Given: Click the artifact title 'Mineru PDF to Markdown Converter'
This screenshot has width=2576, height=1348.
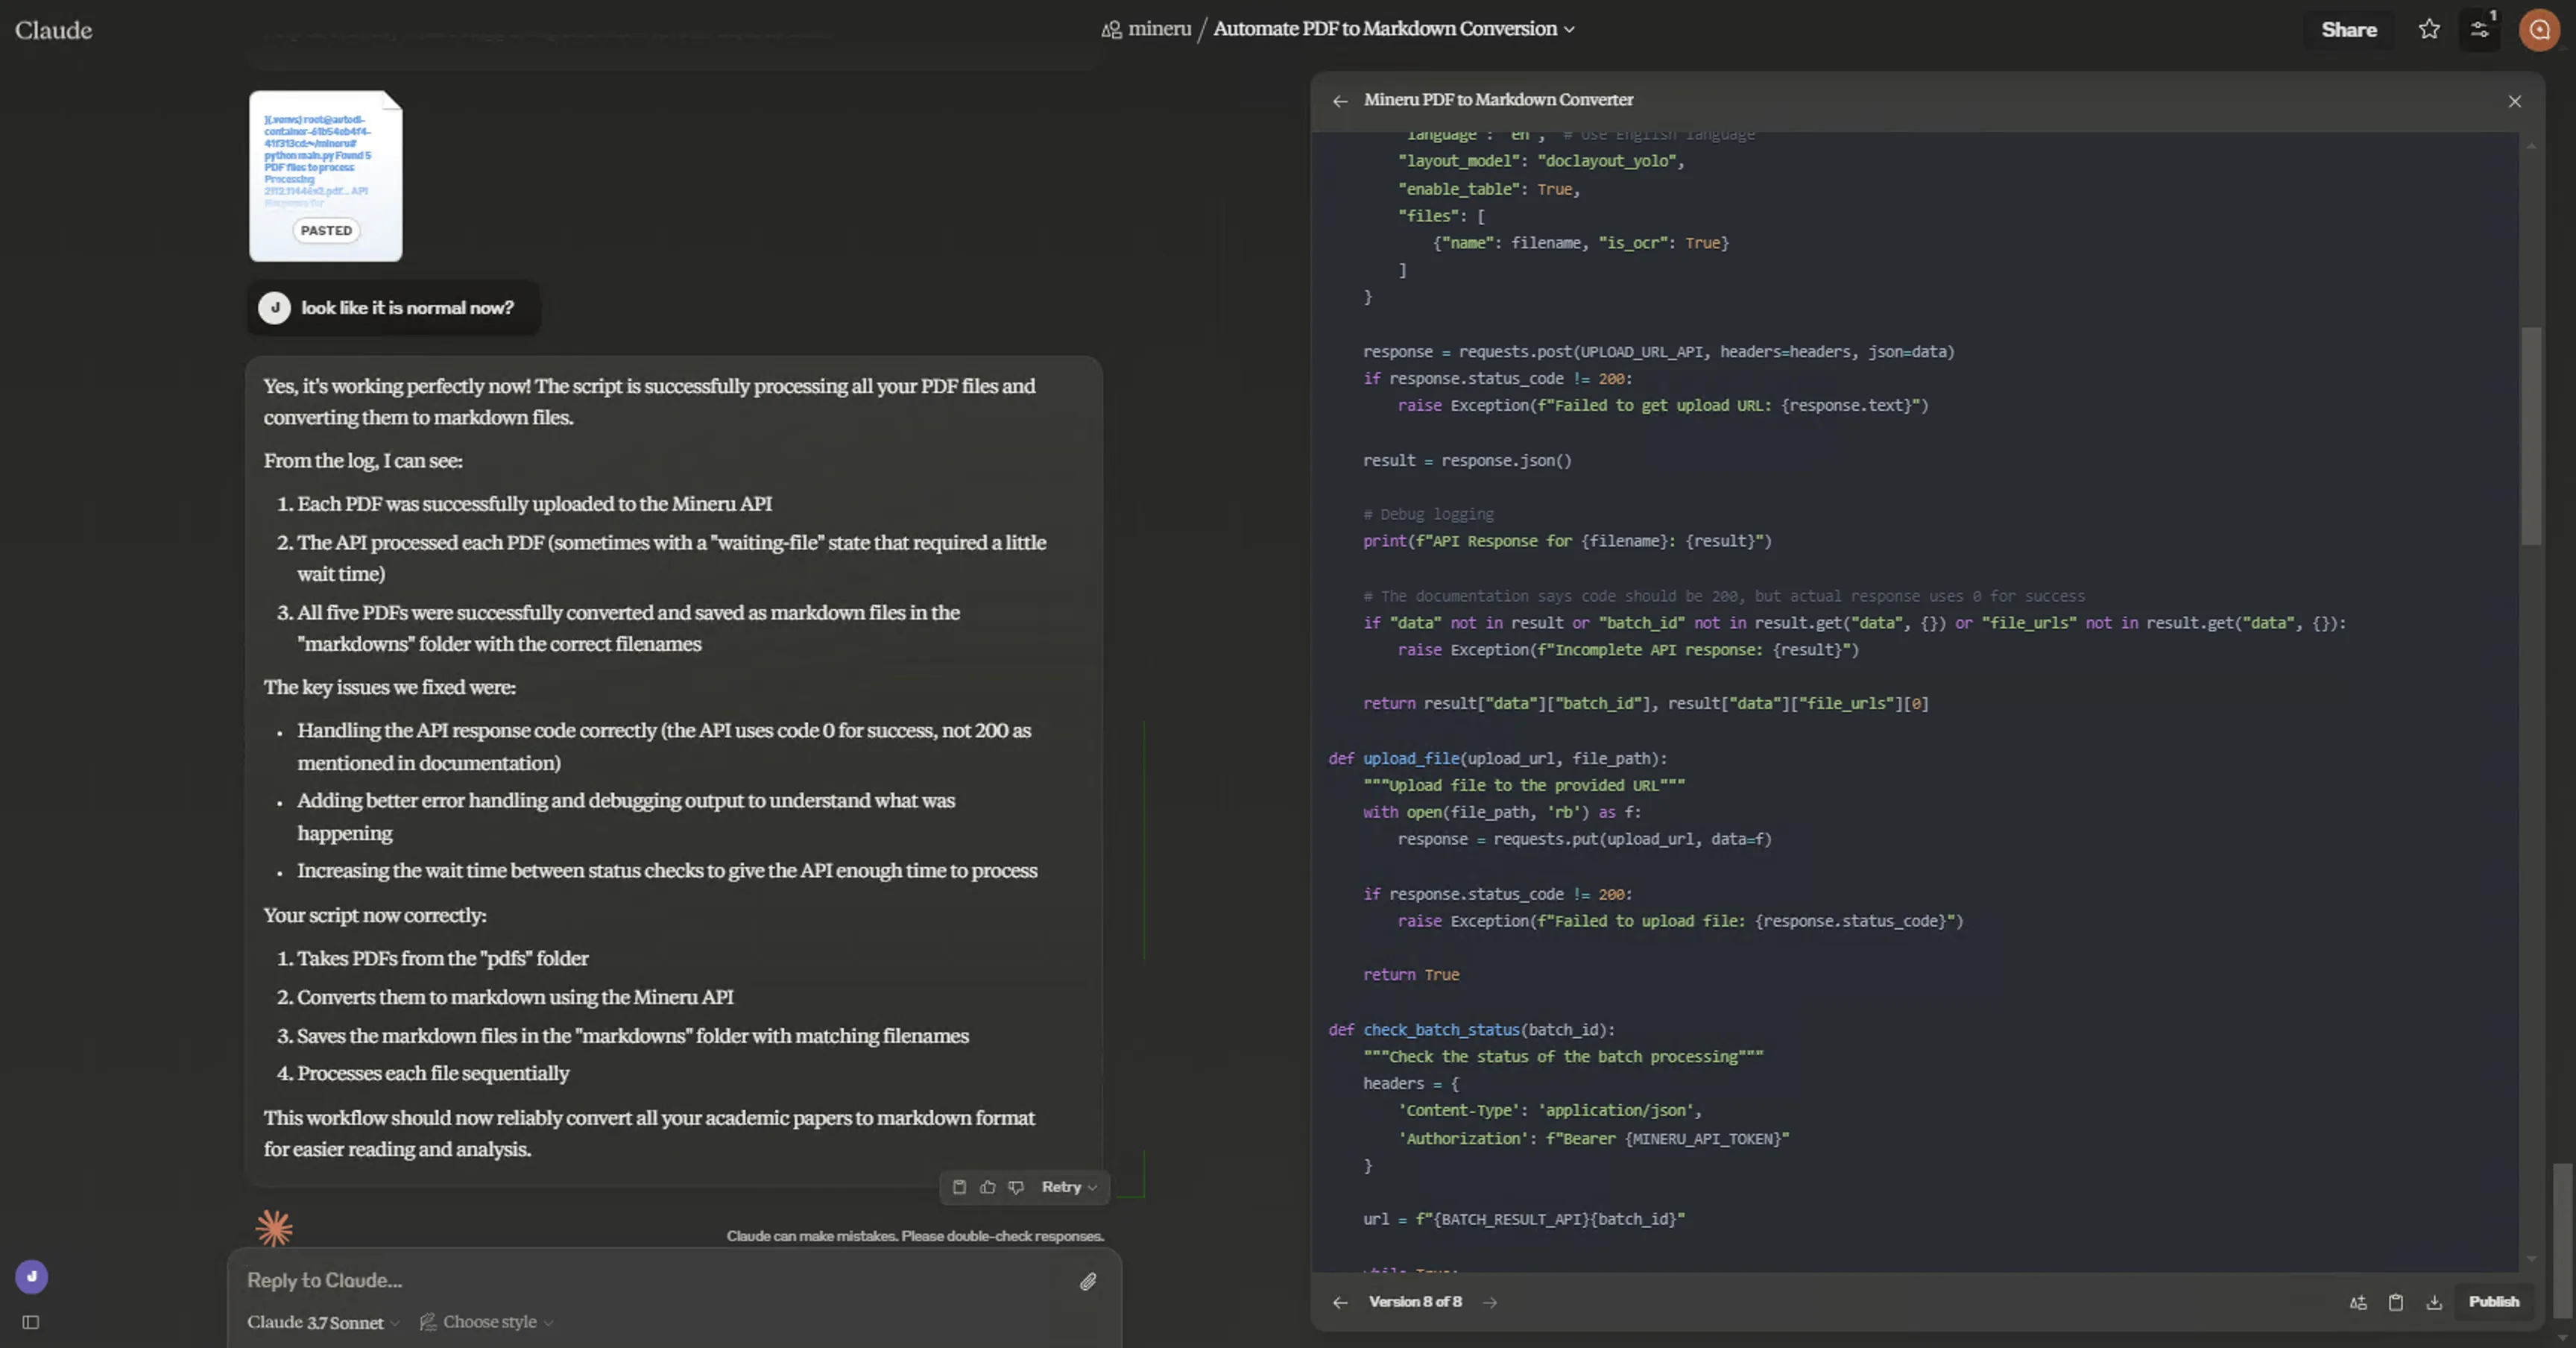Looking at the screenshot, I should 1498,100.
